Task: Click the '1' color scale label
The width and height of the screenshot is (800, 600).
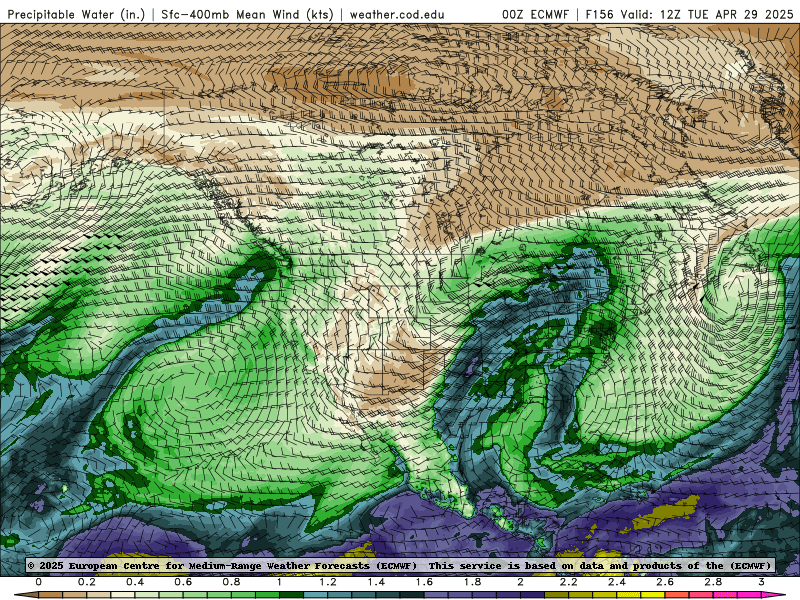Action: coord(280,582)
